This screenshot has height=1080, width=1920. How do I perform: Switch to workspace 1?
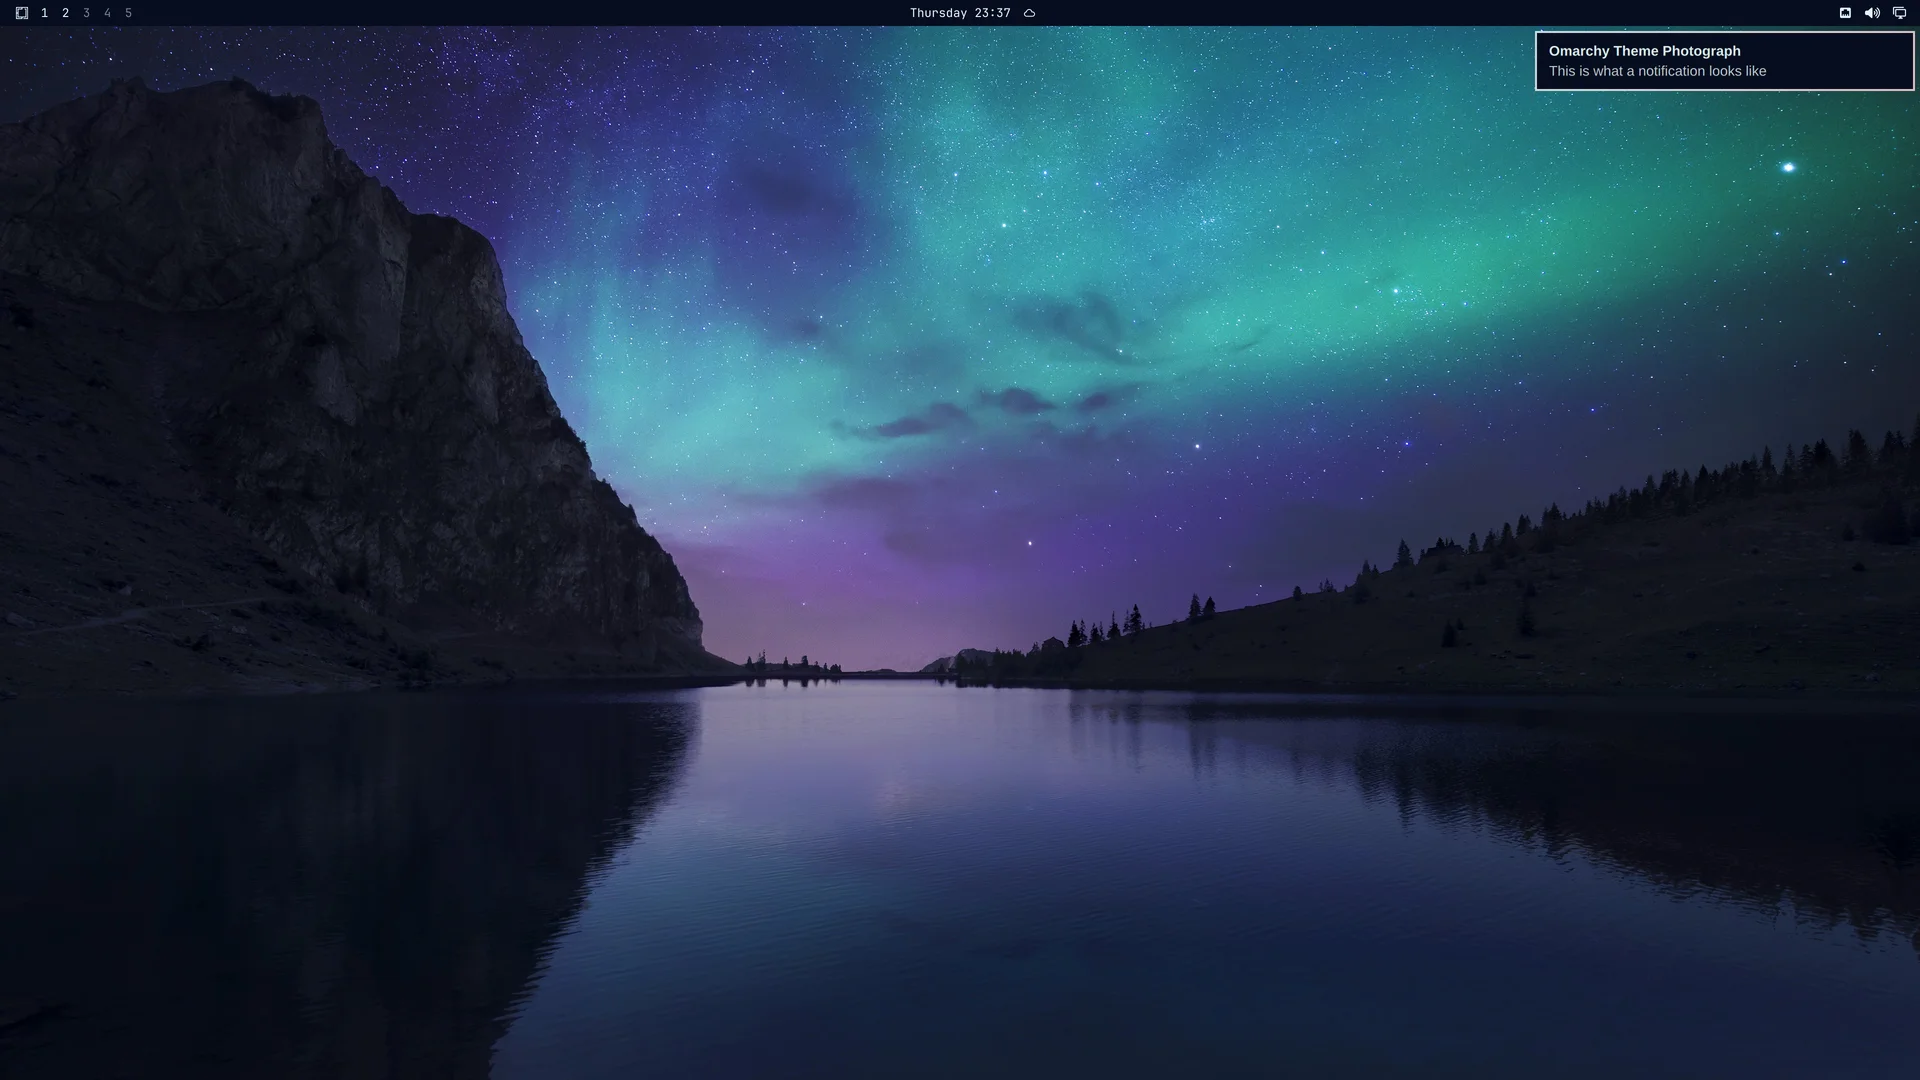pos(44,13)
